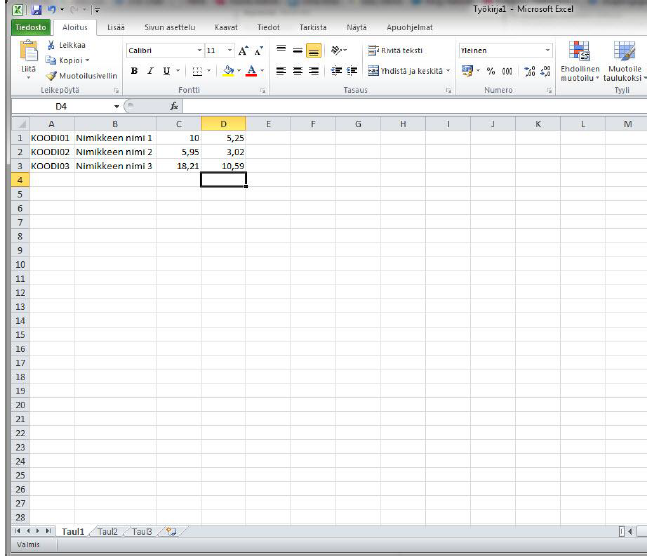This screenshot has height=559, width=651.
Task: Open the text orientation icon
Action: pos(337,50)
